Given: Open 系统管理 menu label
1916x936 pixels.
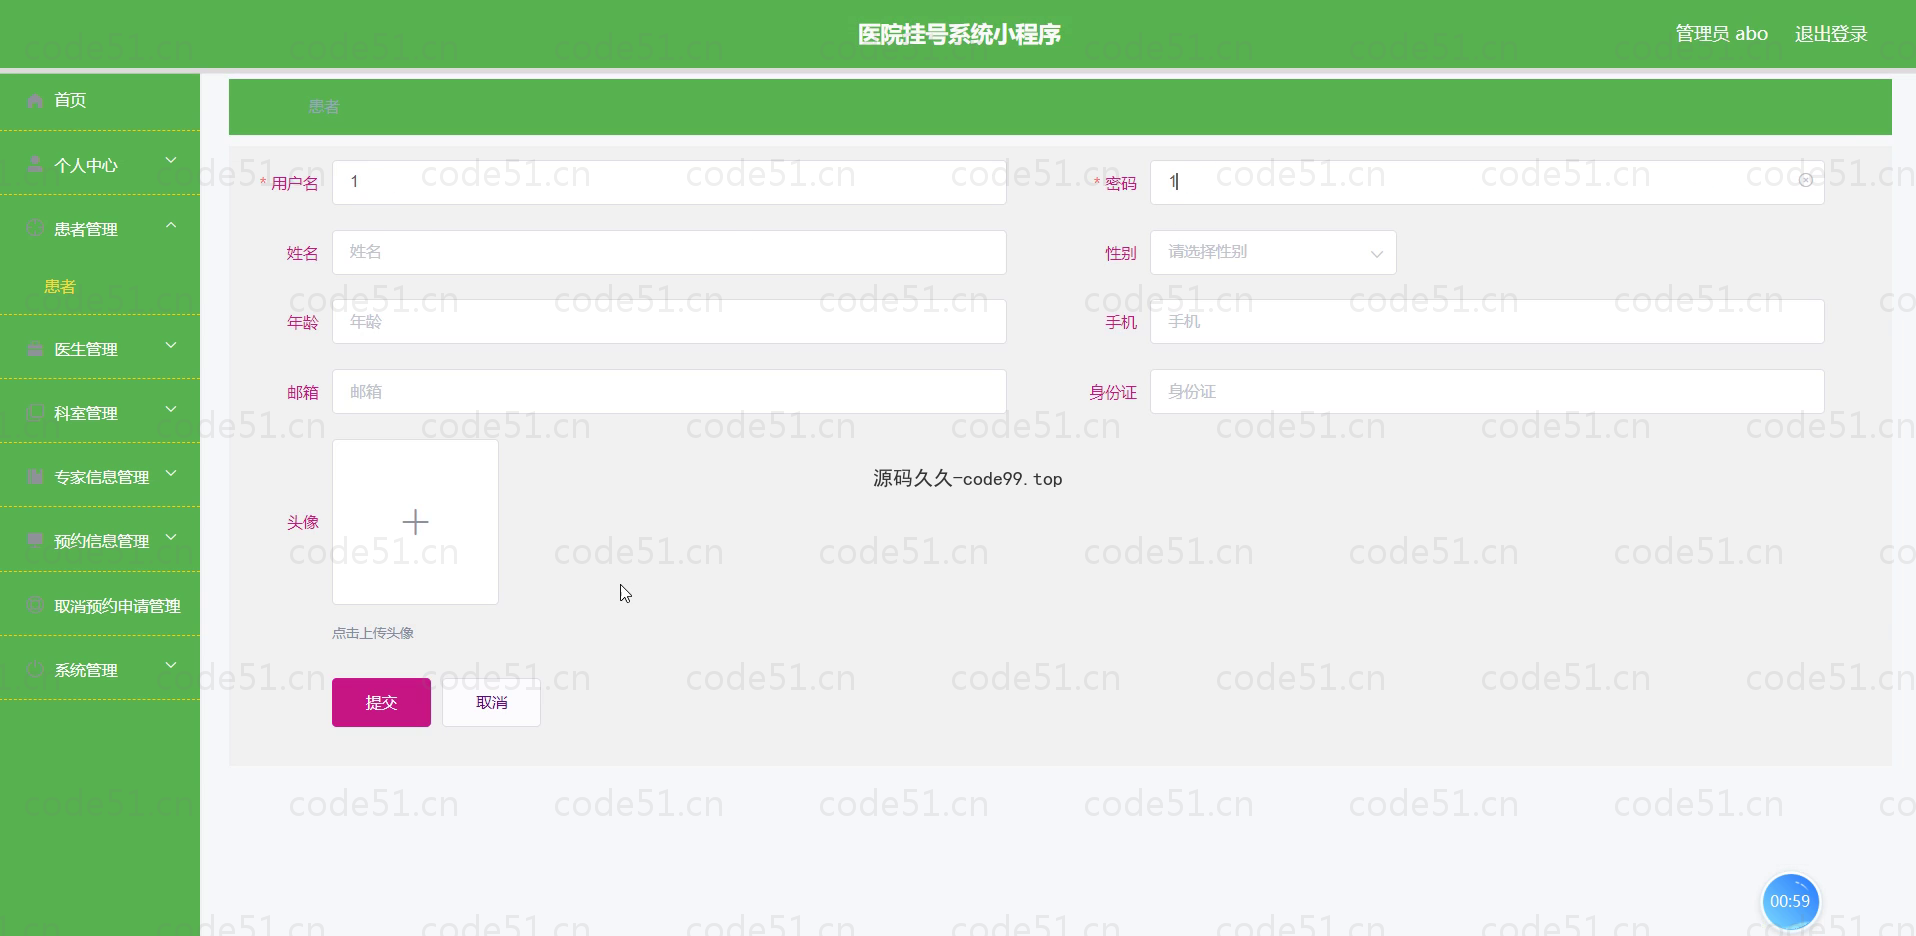Looking at the screenshot, I should (86, 670).
